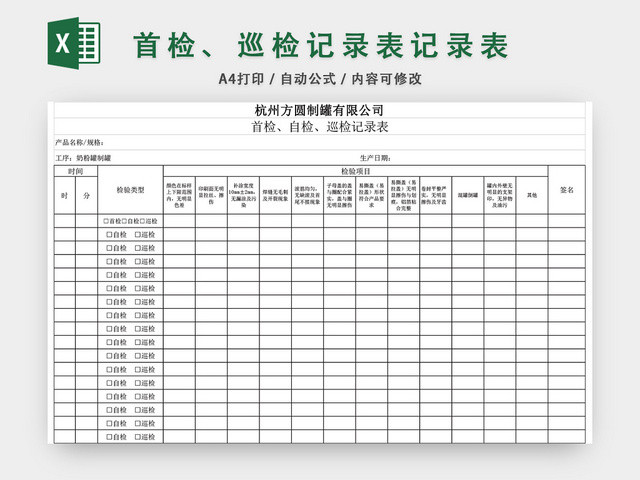Select the 签名 column header
640x480 pixels.
(x=567, y=190)
